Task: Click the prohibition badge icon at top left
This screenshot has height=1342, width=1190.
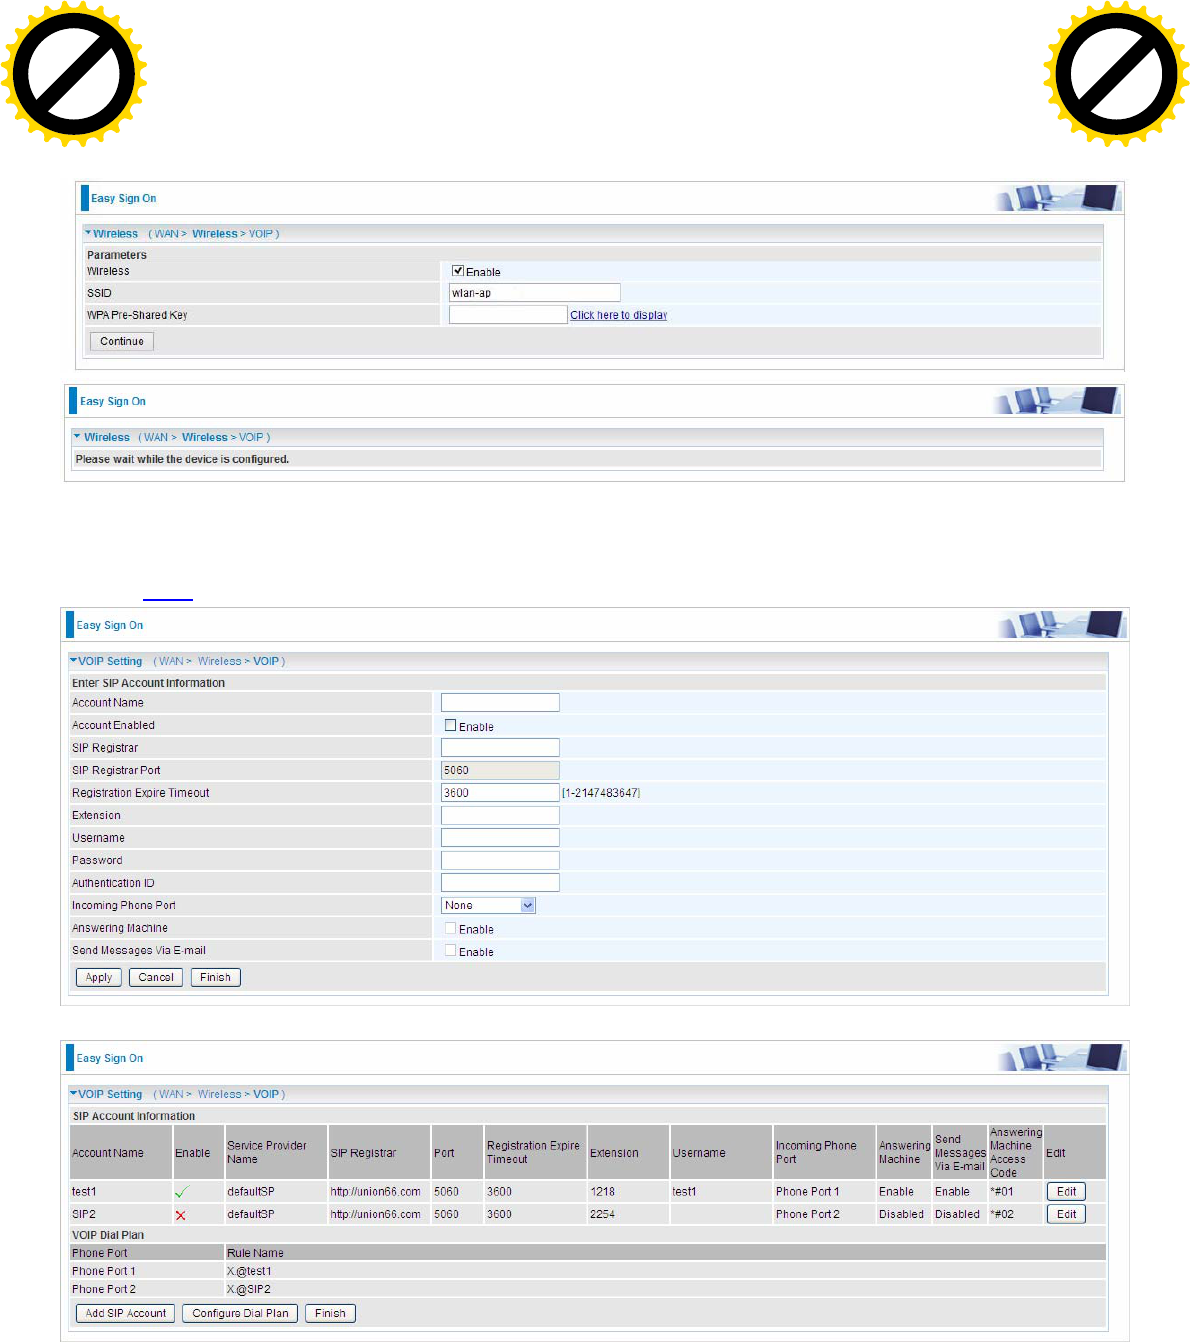Action: coord(73,74)
